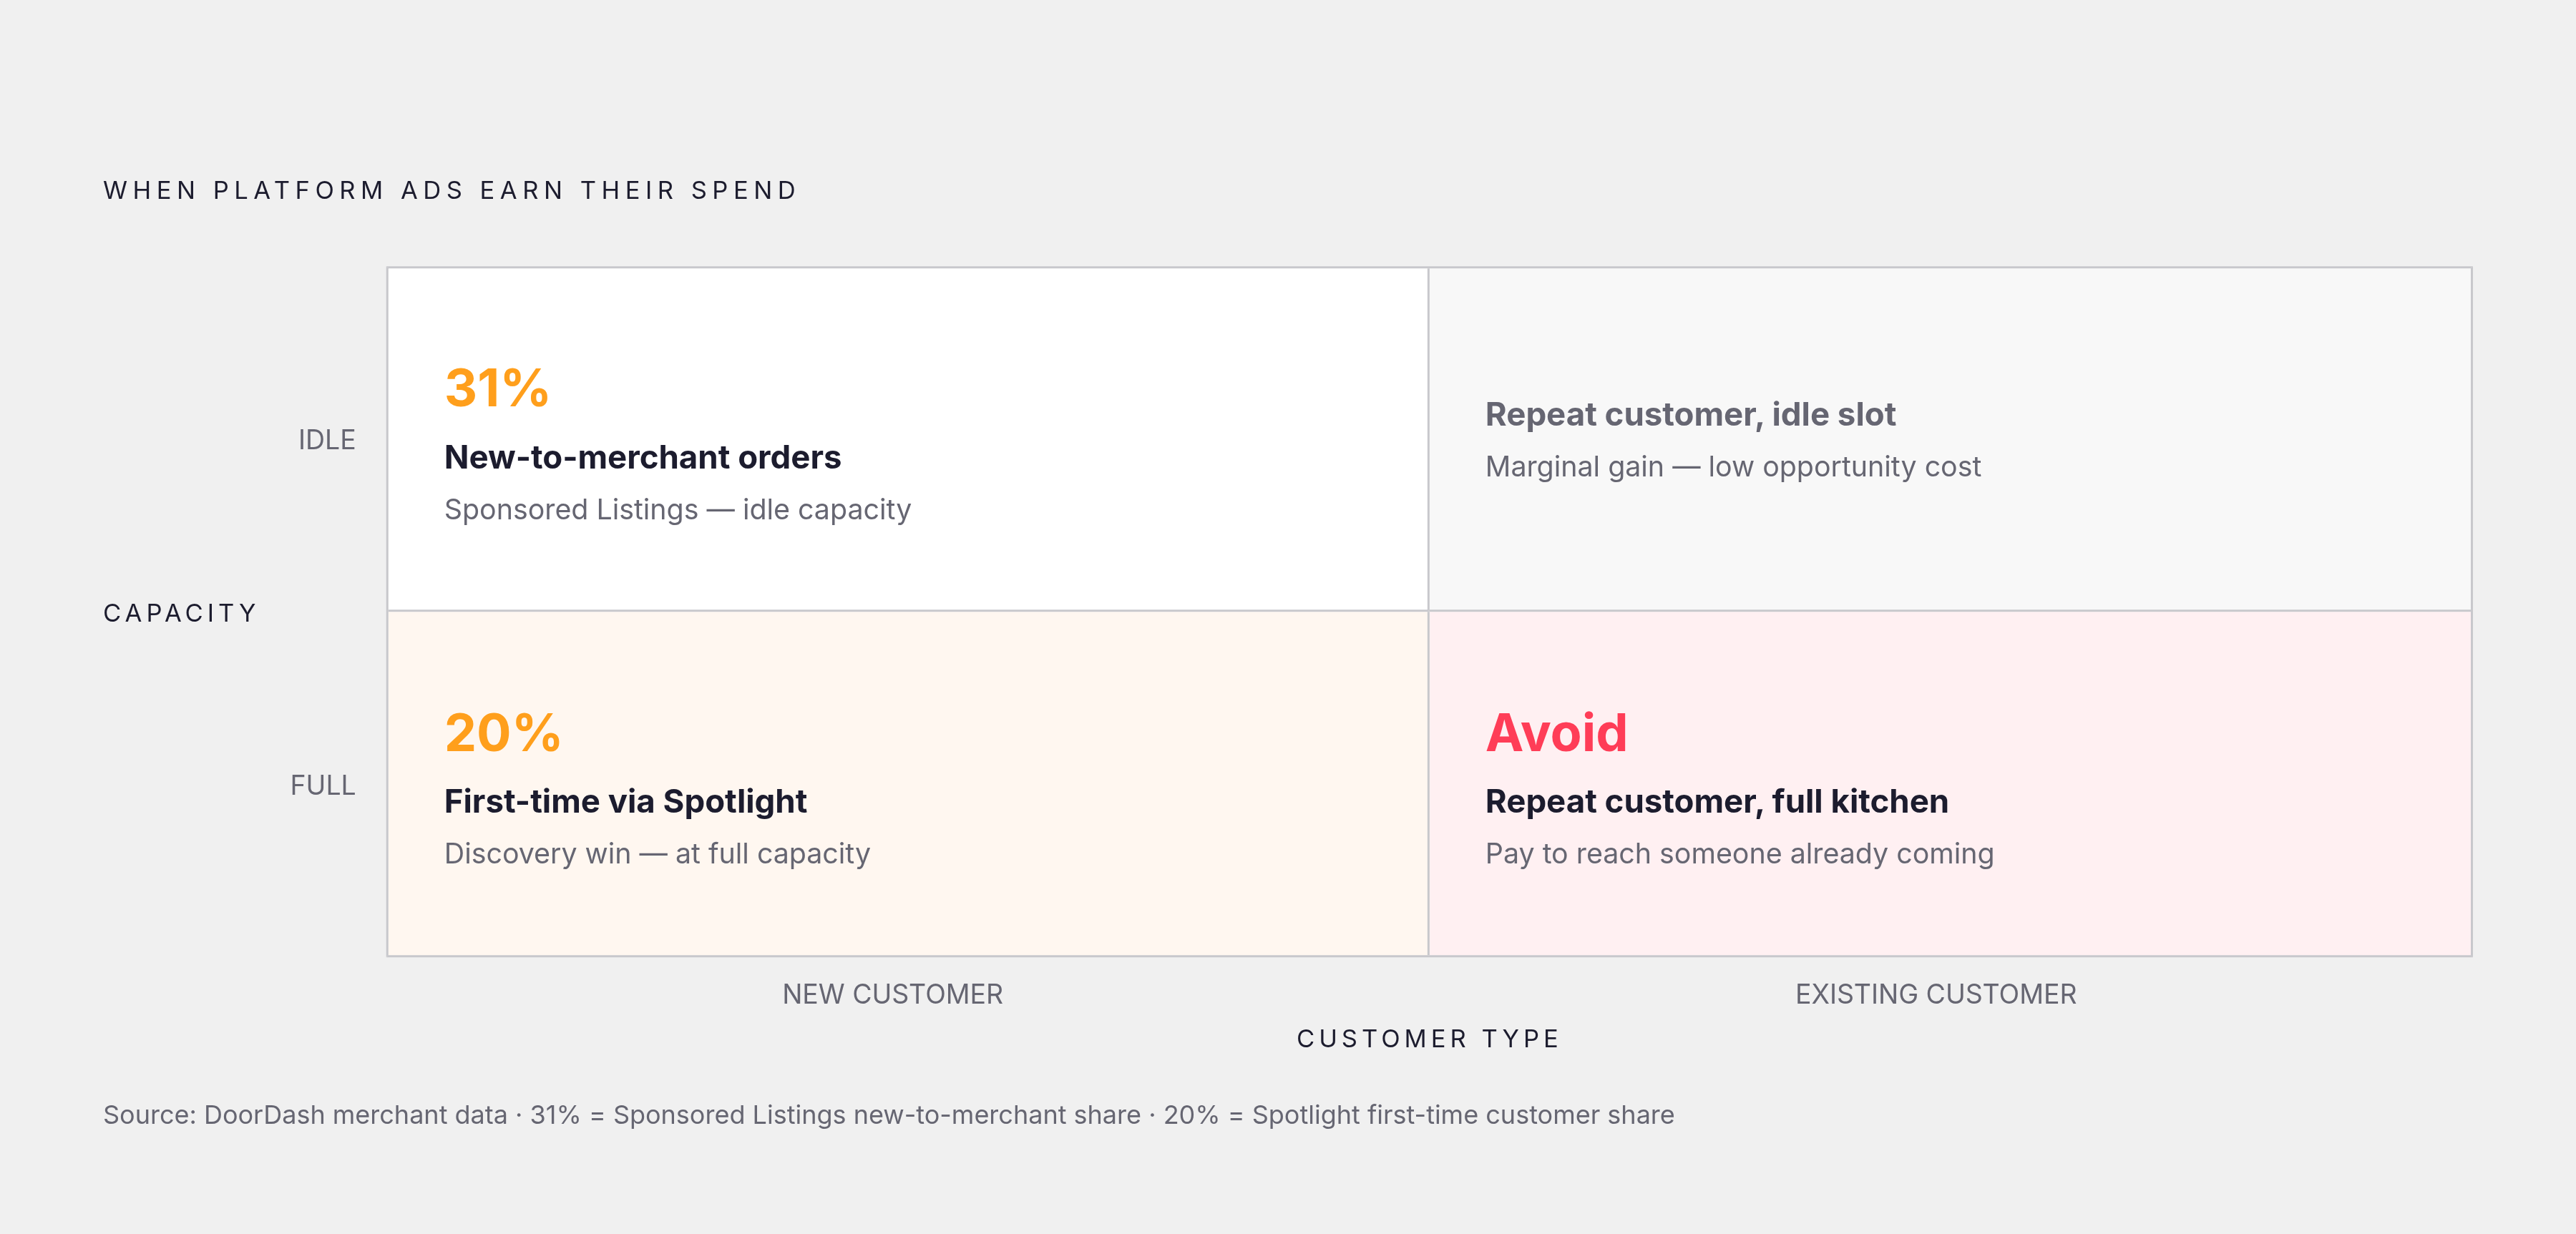Click 'Sponsored Listings — idle capacity' text
Image resolution: width=2576 pixels, height=1234 pixels.
(x=677, y=510)
